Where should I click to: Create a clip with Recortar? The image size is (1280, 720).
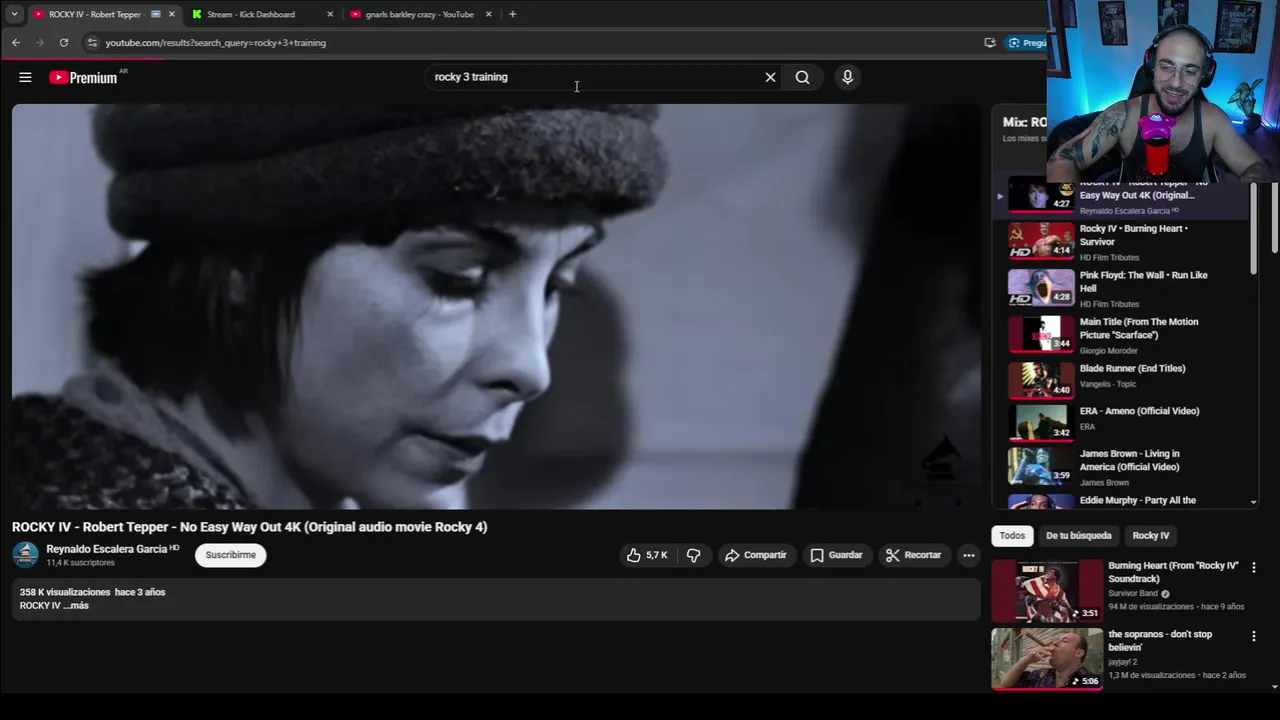913,555
